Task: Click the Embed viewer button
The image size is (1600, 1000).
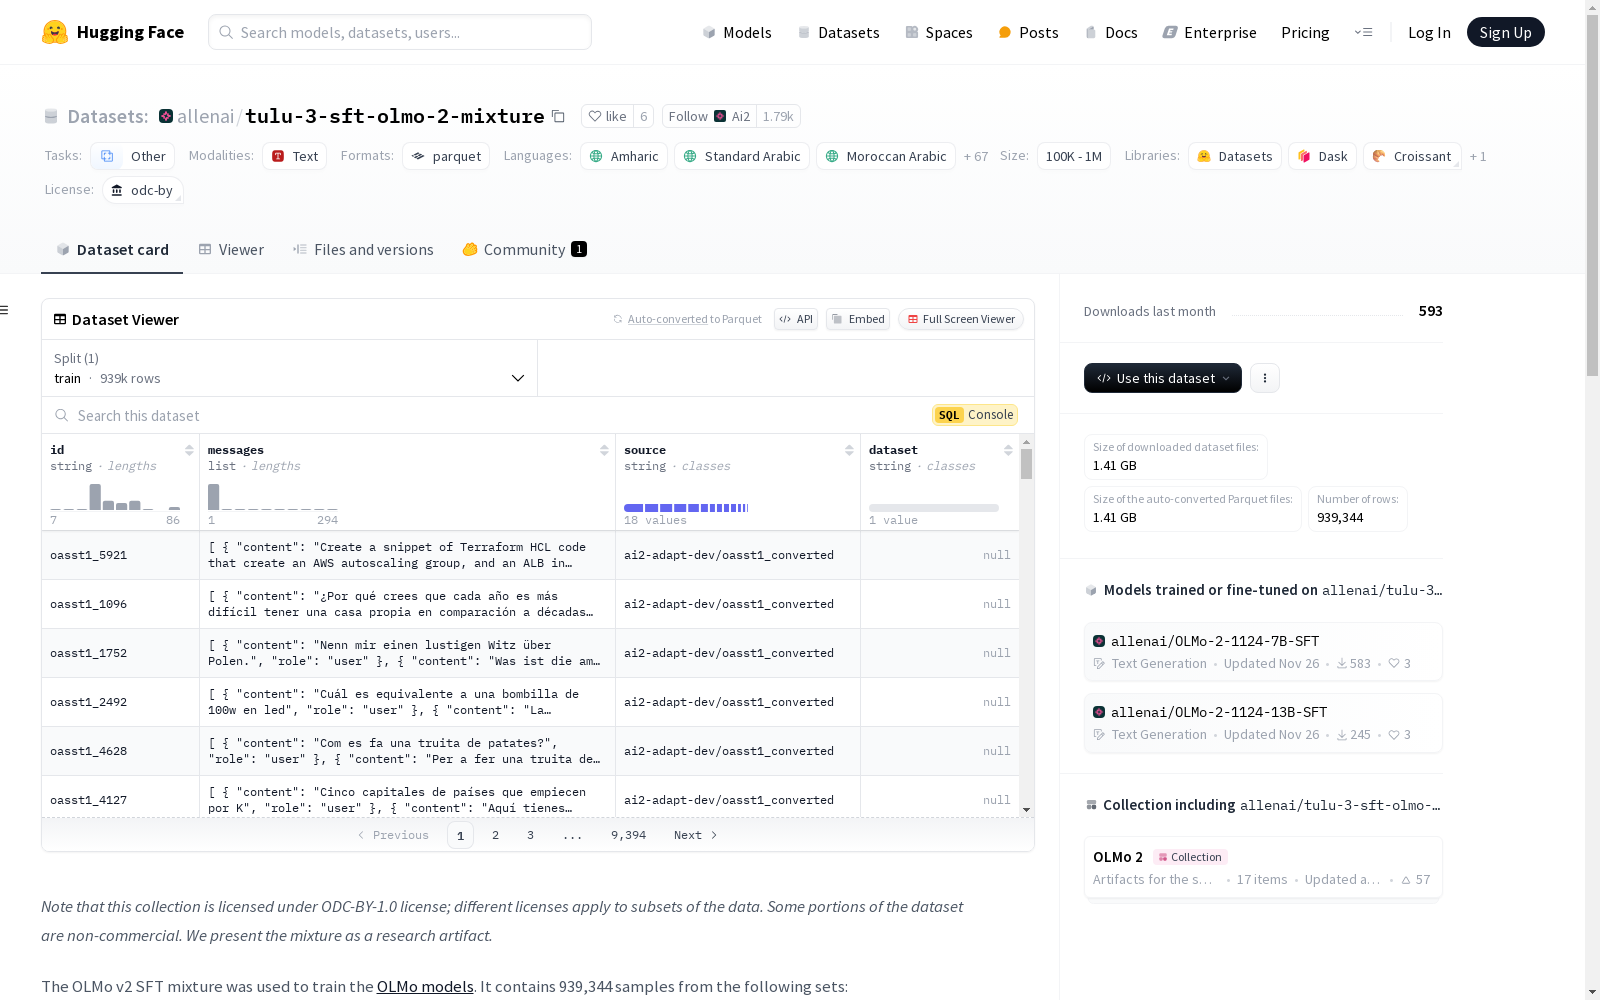Action: (858, 319)
